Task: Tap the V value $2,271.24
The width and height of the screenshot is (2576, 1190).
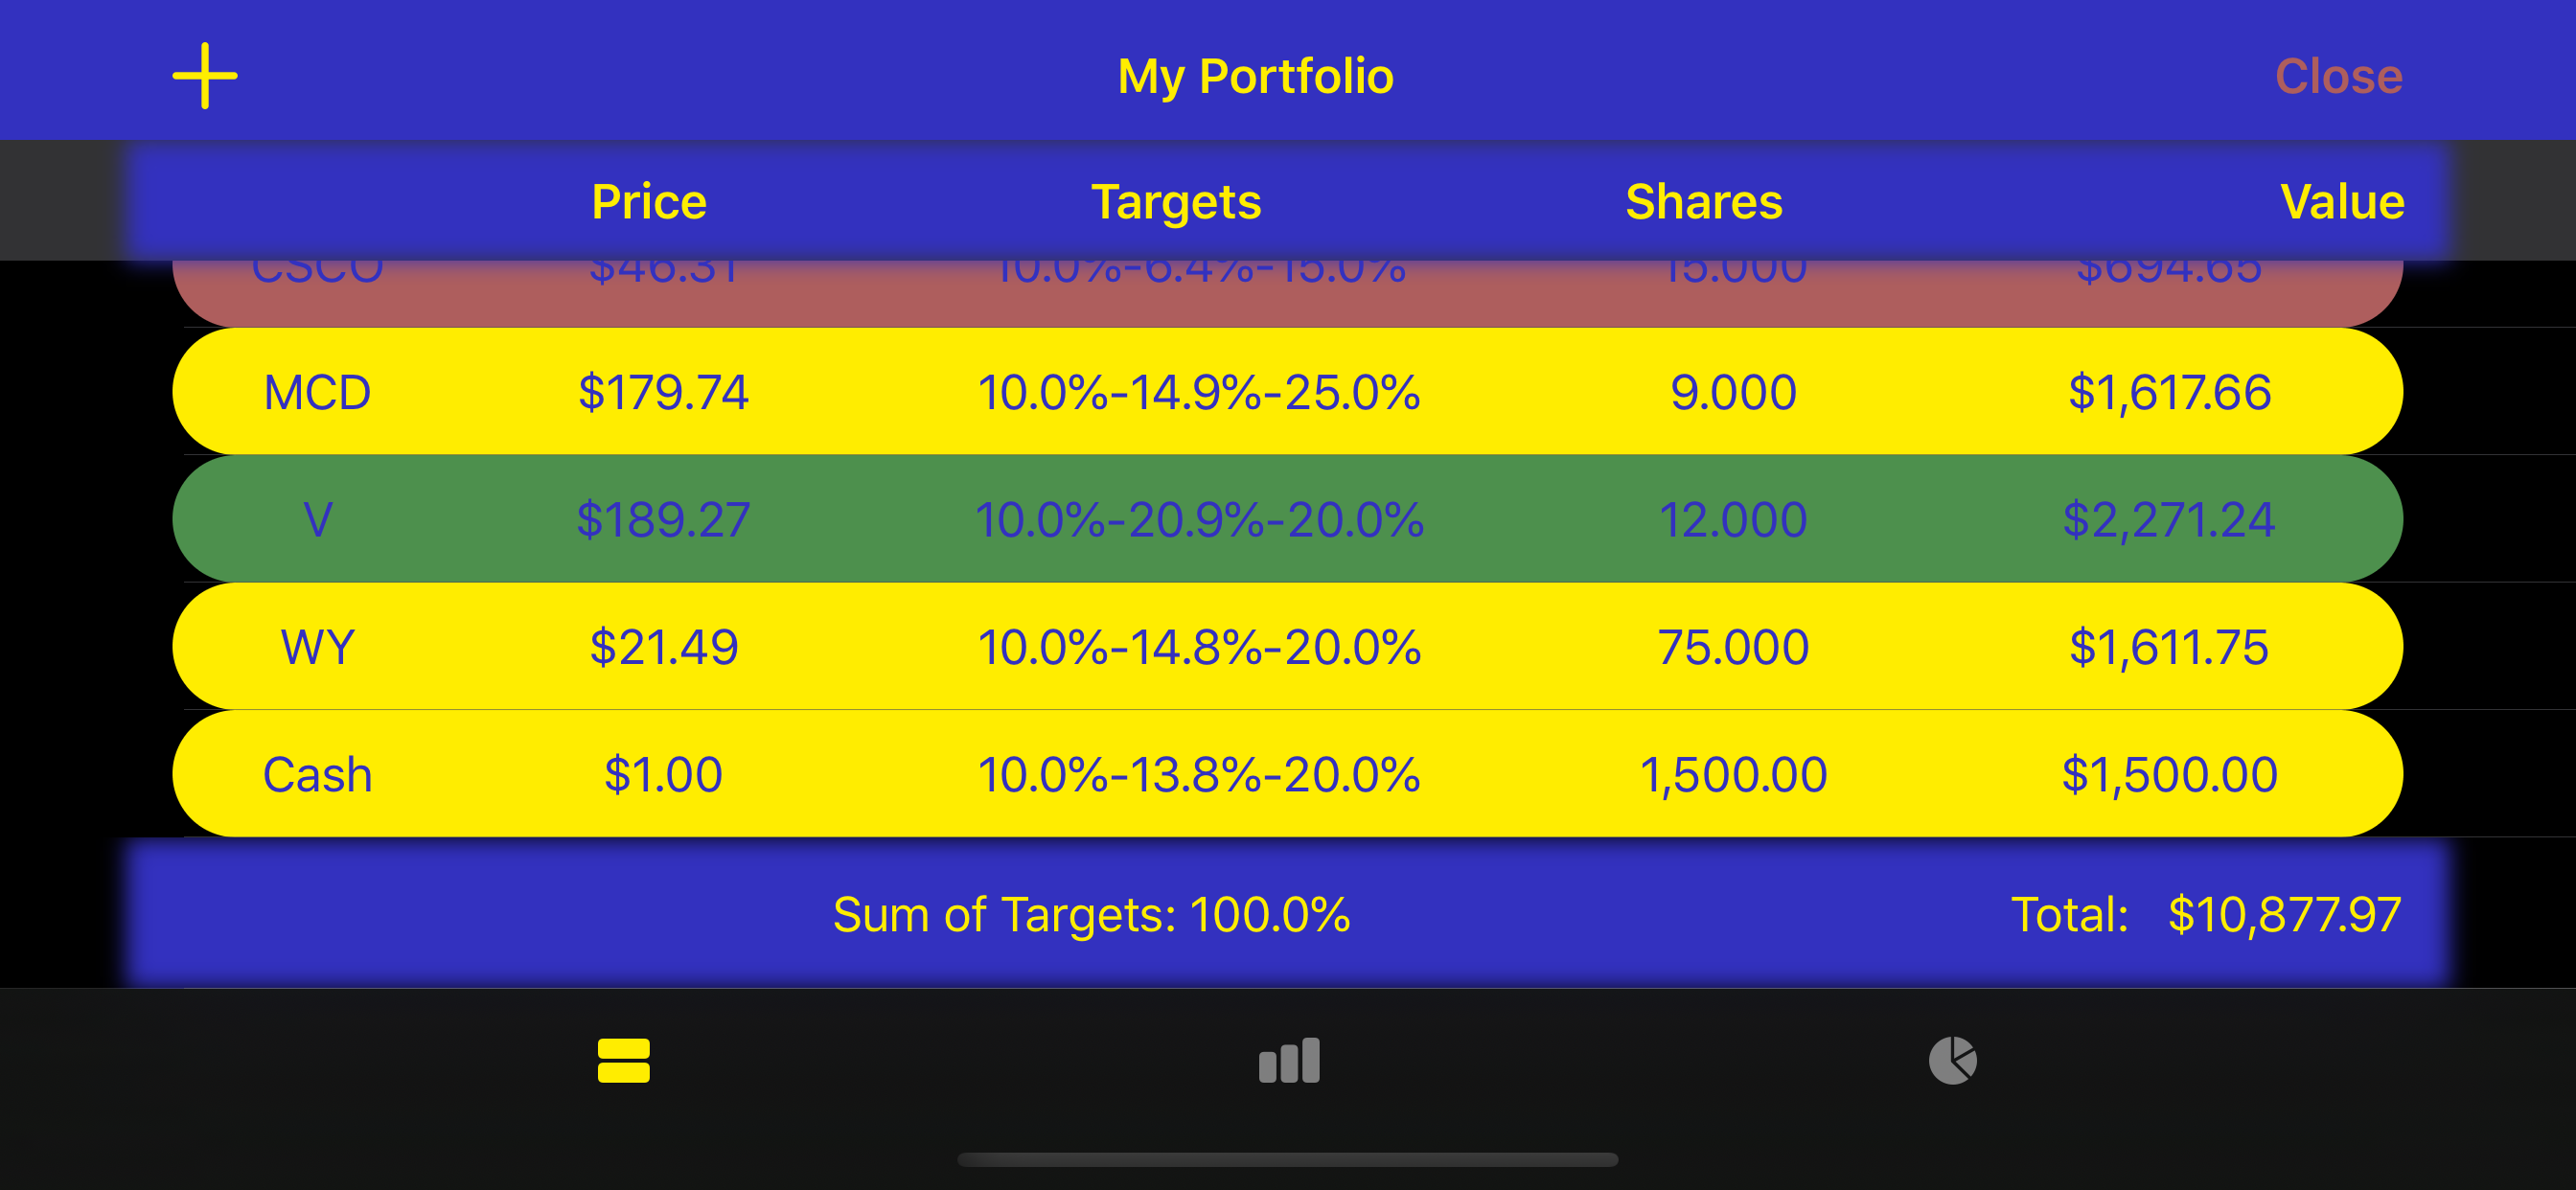Action: (x=2168, y=519)
